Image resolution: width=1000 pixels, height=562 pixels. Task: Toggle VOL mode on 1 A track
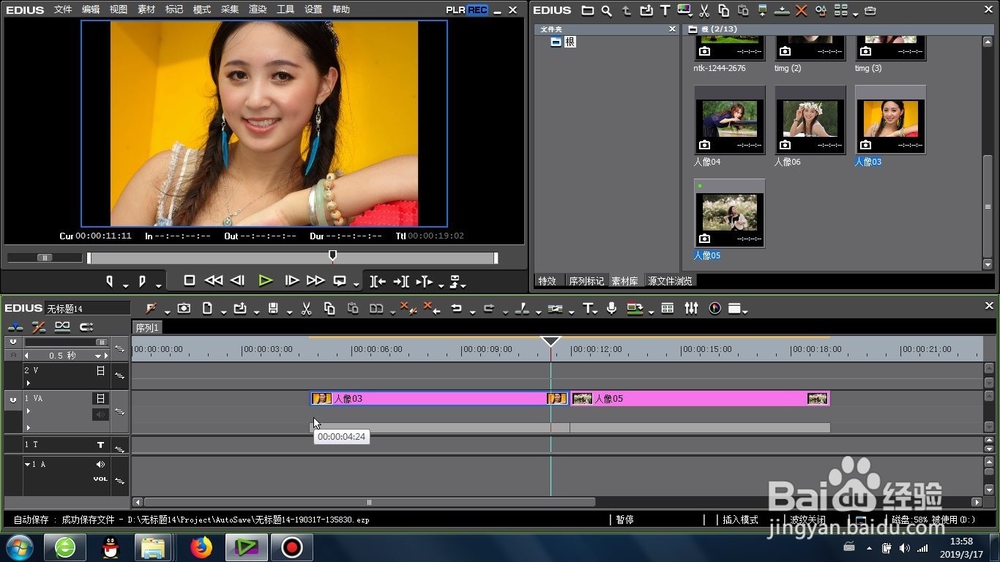pos(100,479)
